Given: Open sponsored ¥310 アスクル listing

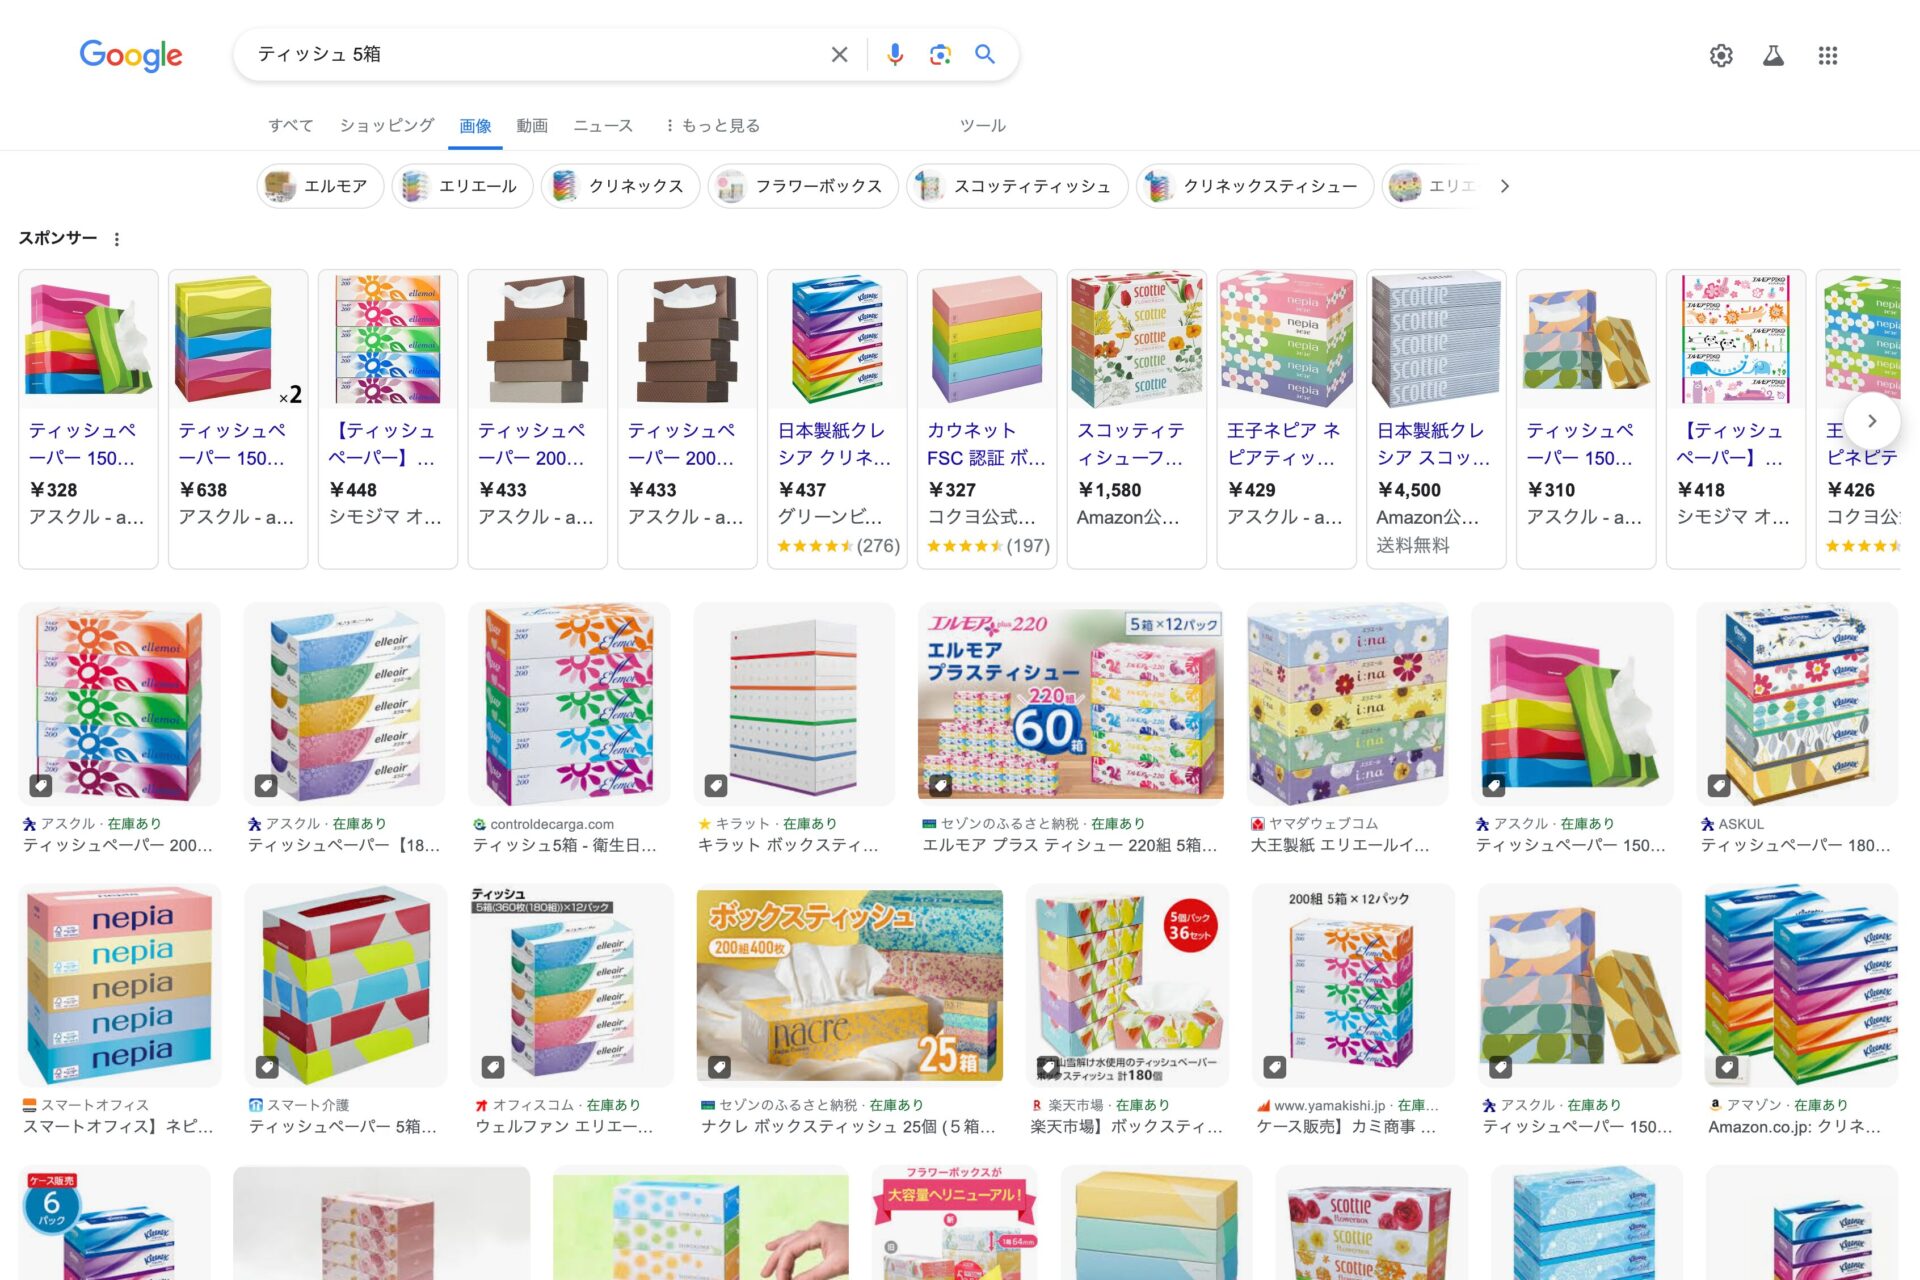Looking at the screenshot, I should click(x=1586, y=418).
